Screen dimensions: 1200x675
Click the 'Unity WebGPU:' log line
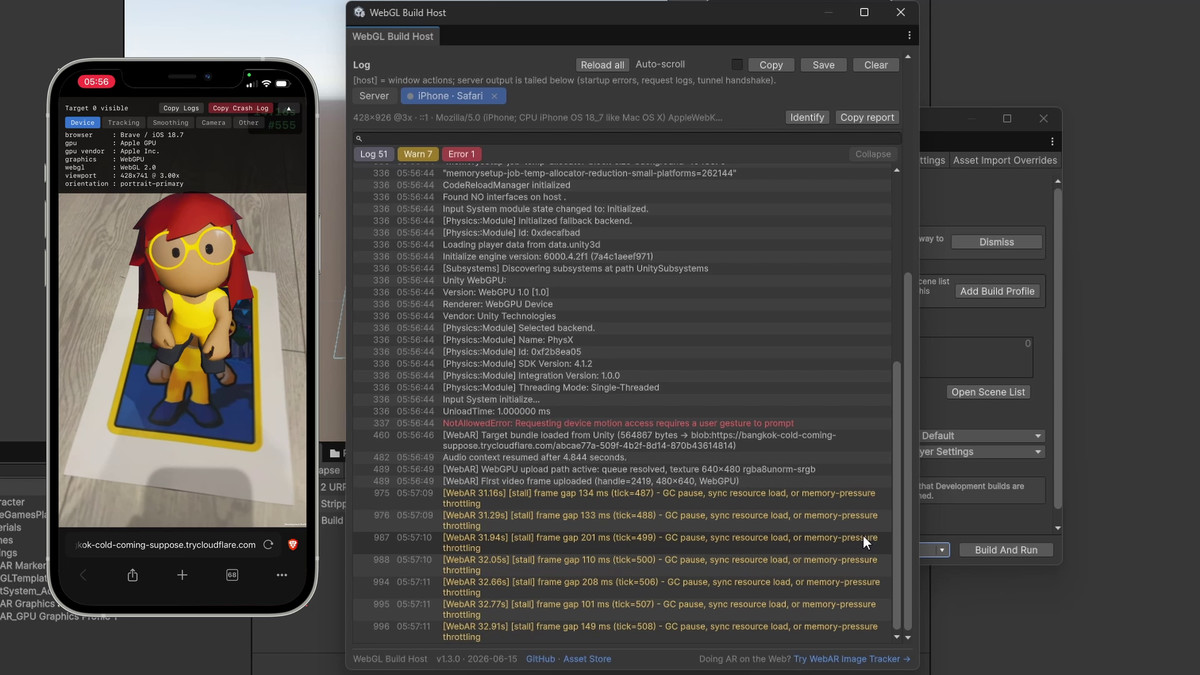pyautogui.click(x=621, y=280)
